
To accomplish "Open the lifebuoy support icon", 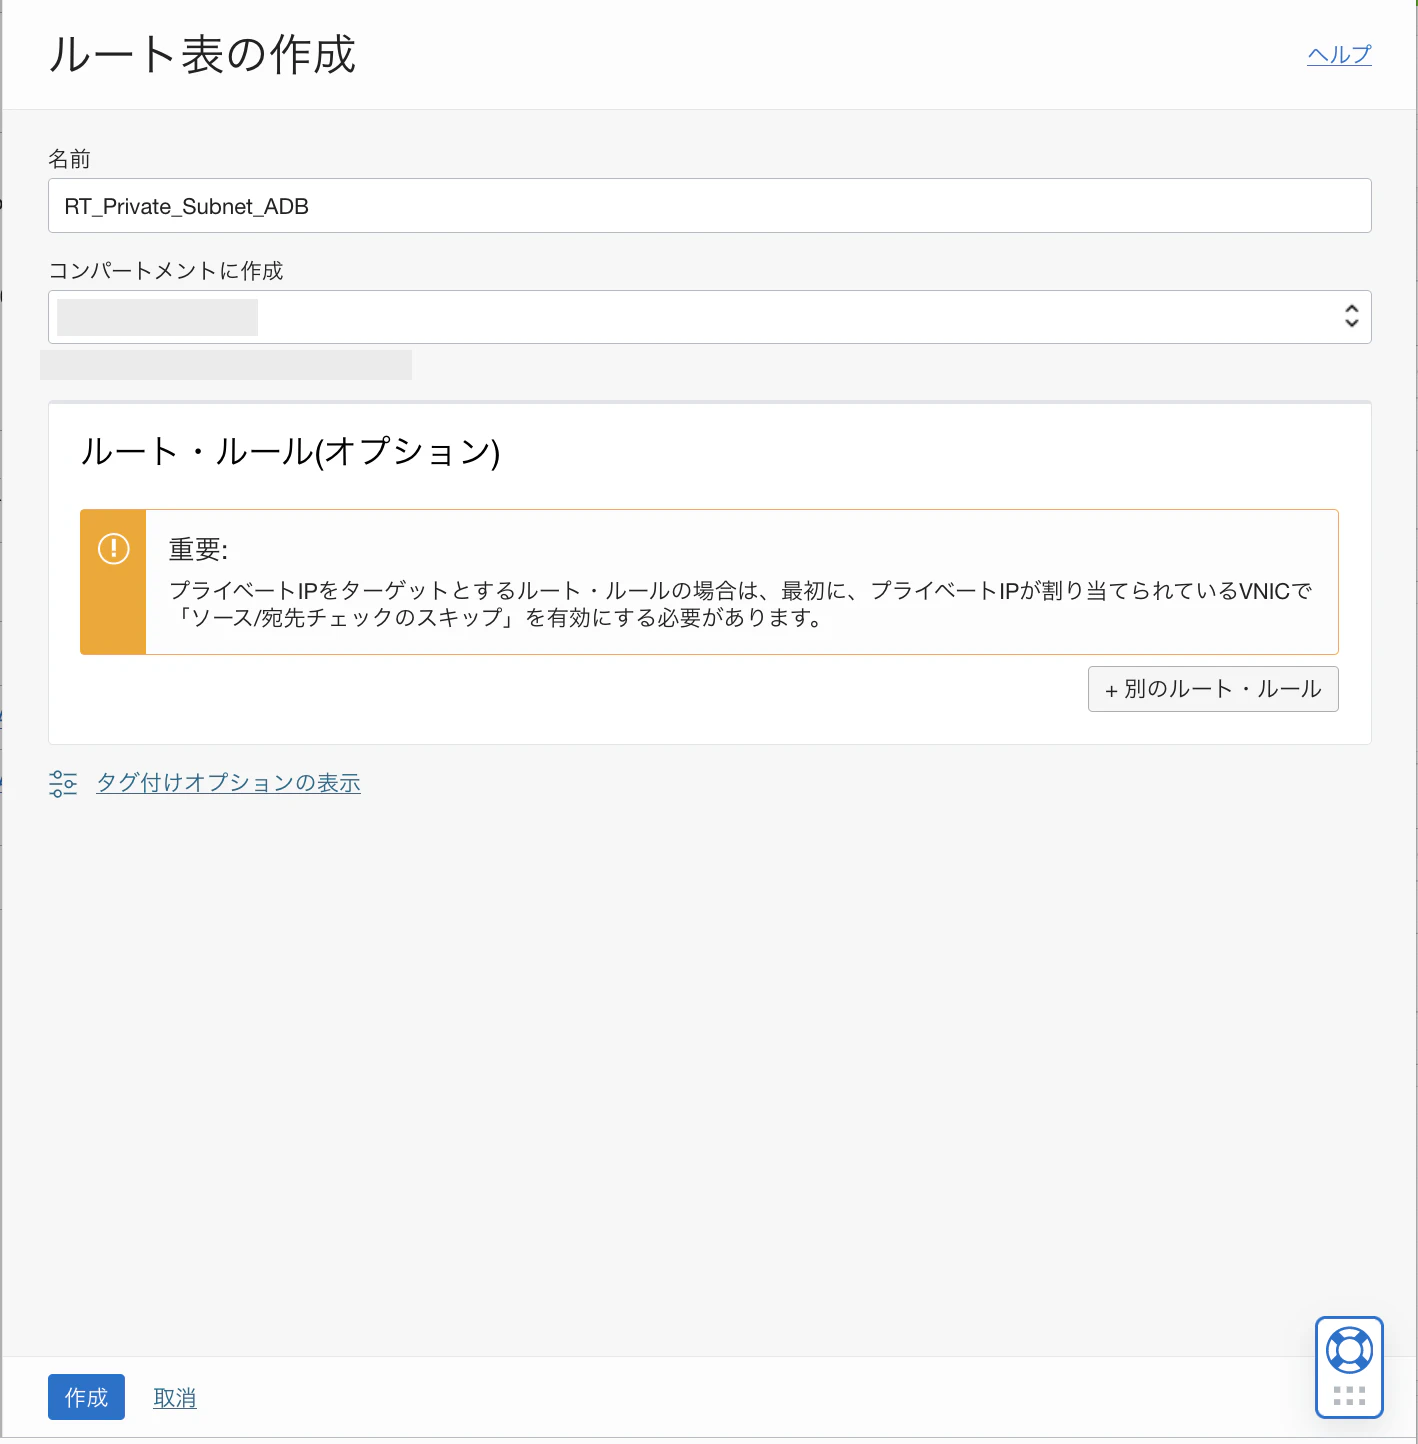I will [x=1349, y=1351].
